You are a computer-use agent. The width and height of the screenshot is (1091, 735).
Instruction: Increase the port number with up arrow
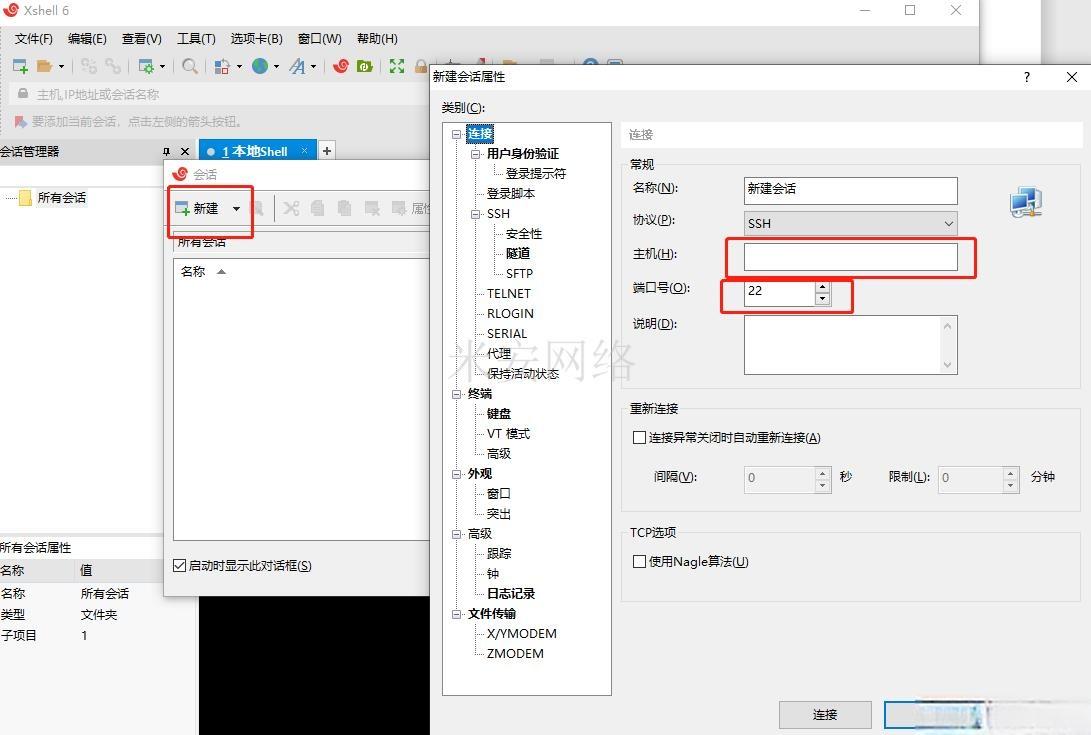[x=822, y=286]
